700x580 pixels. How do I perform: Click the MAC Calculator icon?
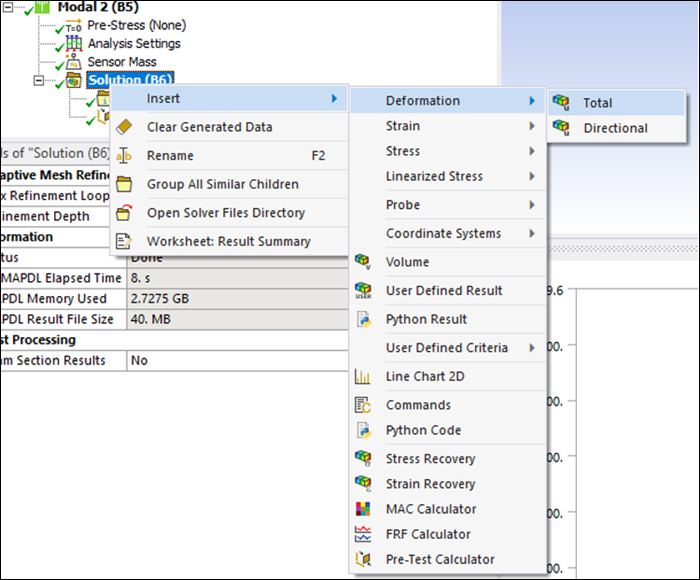(364, 509)
